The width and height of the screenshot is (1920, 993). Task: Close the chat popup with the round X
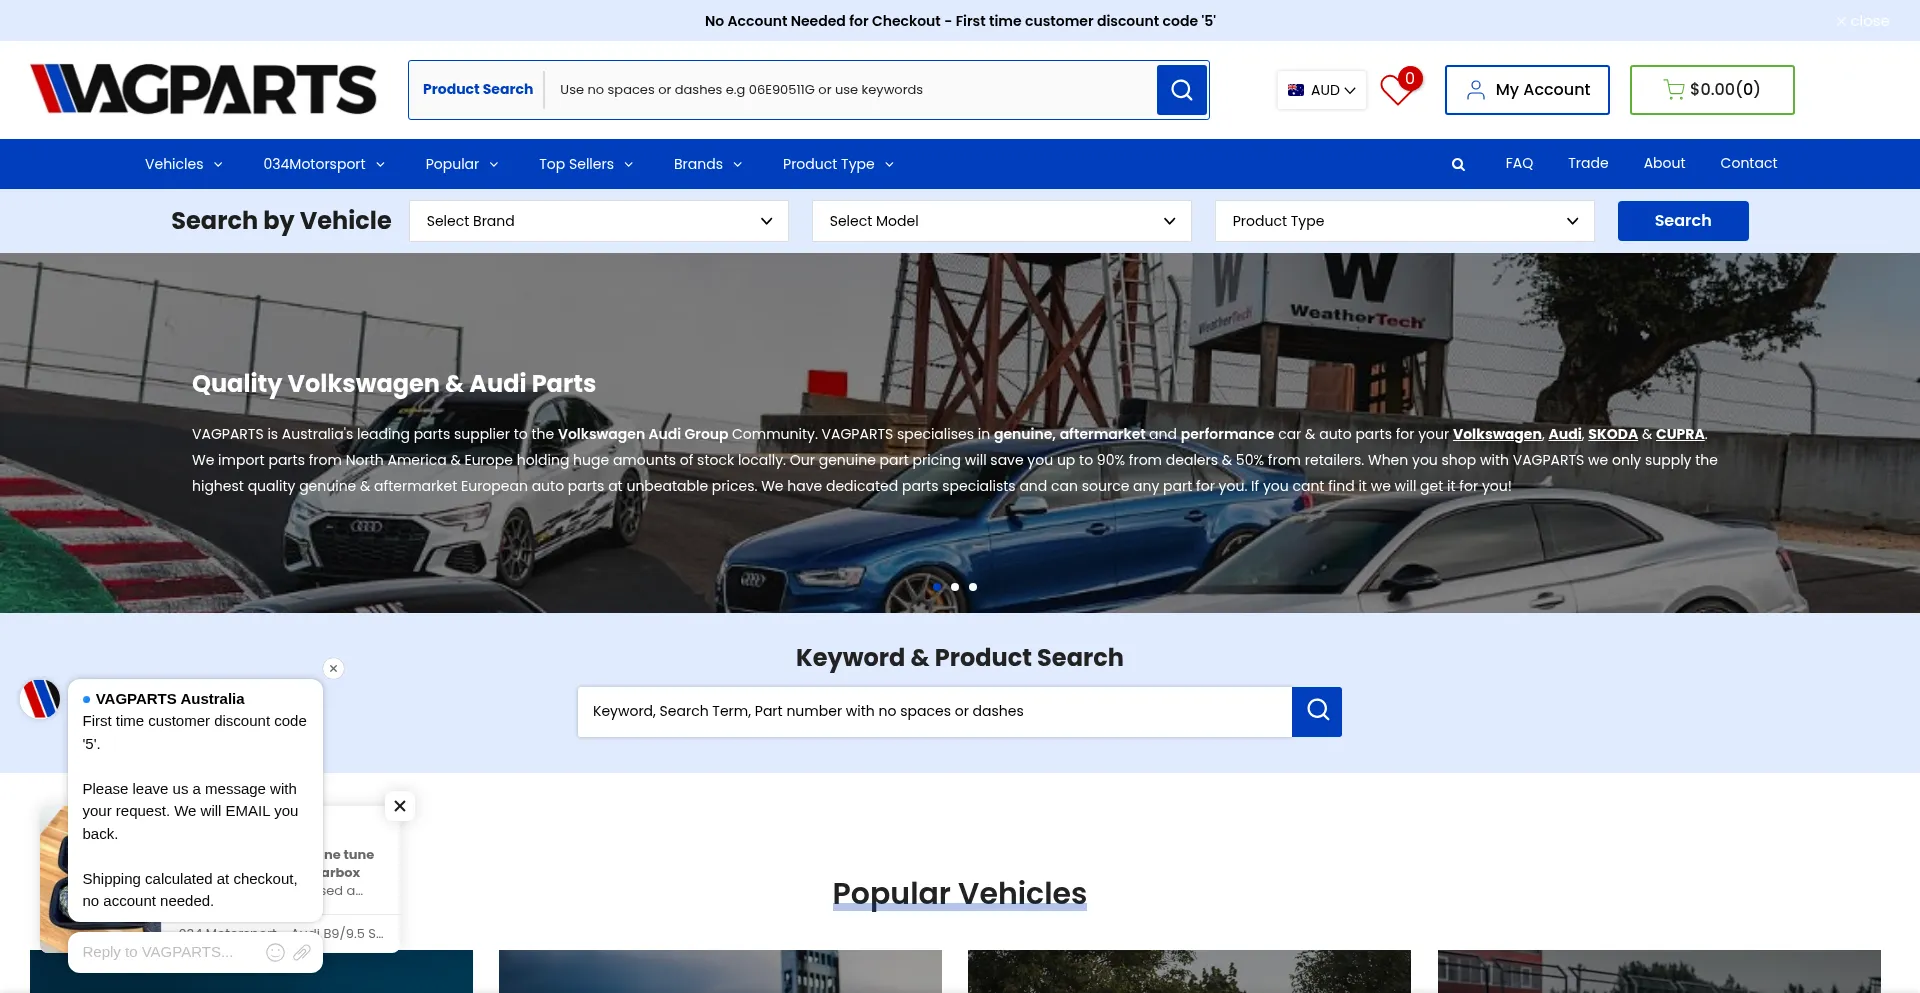[x=334, y=668]
